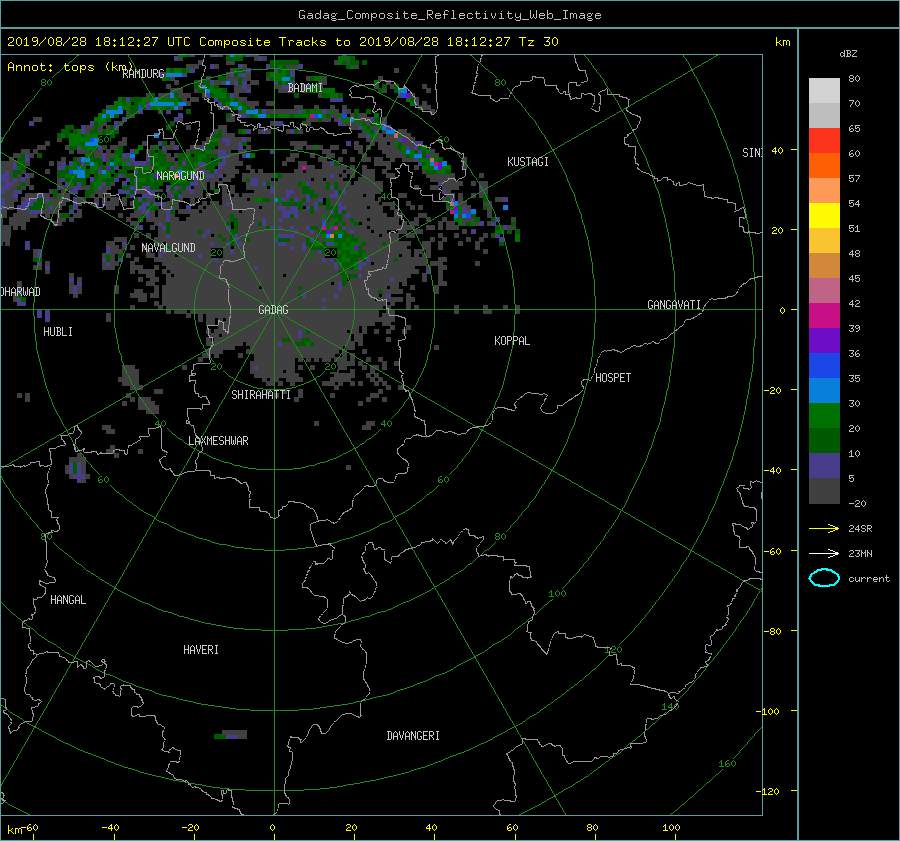Pick the purple 39–36 dBZ legend swatch
900x841 pixels.
pos(824,340)
